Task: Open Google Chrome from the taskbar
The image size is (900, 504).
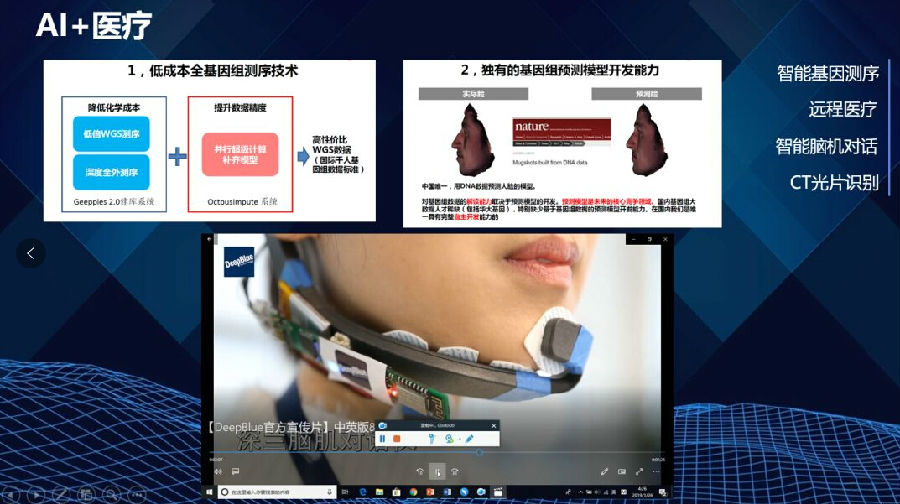Action: point(413,492)
